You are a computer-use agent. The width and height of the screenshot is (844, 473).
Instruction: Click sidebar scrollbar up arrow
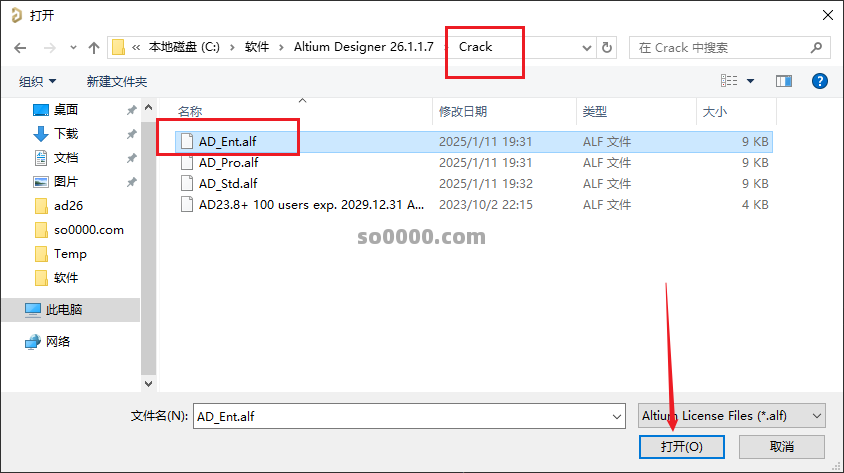tap(149, 107)
